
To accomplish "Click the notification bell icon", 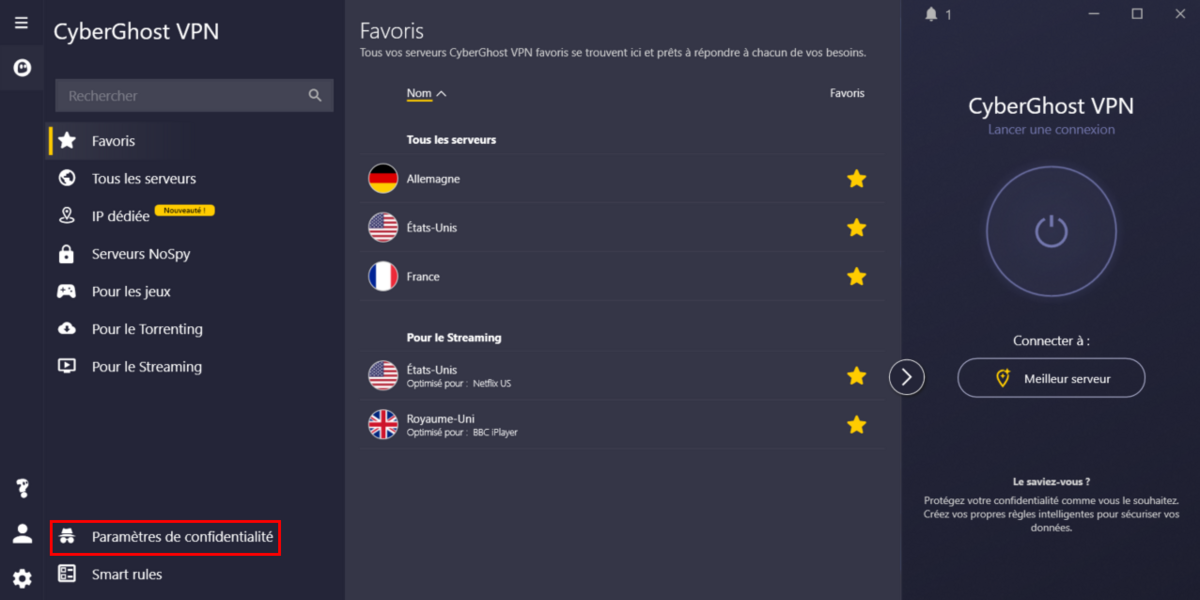I will click(x=932, y=14).
